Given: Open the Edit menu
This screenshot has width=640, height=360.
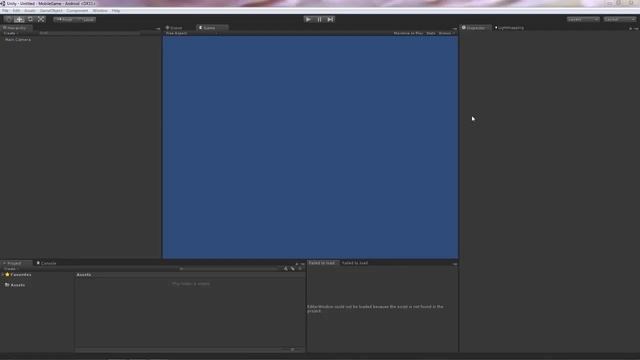Looking at the screenshot, I should click(16, 11).
